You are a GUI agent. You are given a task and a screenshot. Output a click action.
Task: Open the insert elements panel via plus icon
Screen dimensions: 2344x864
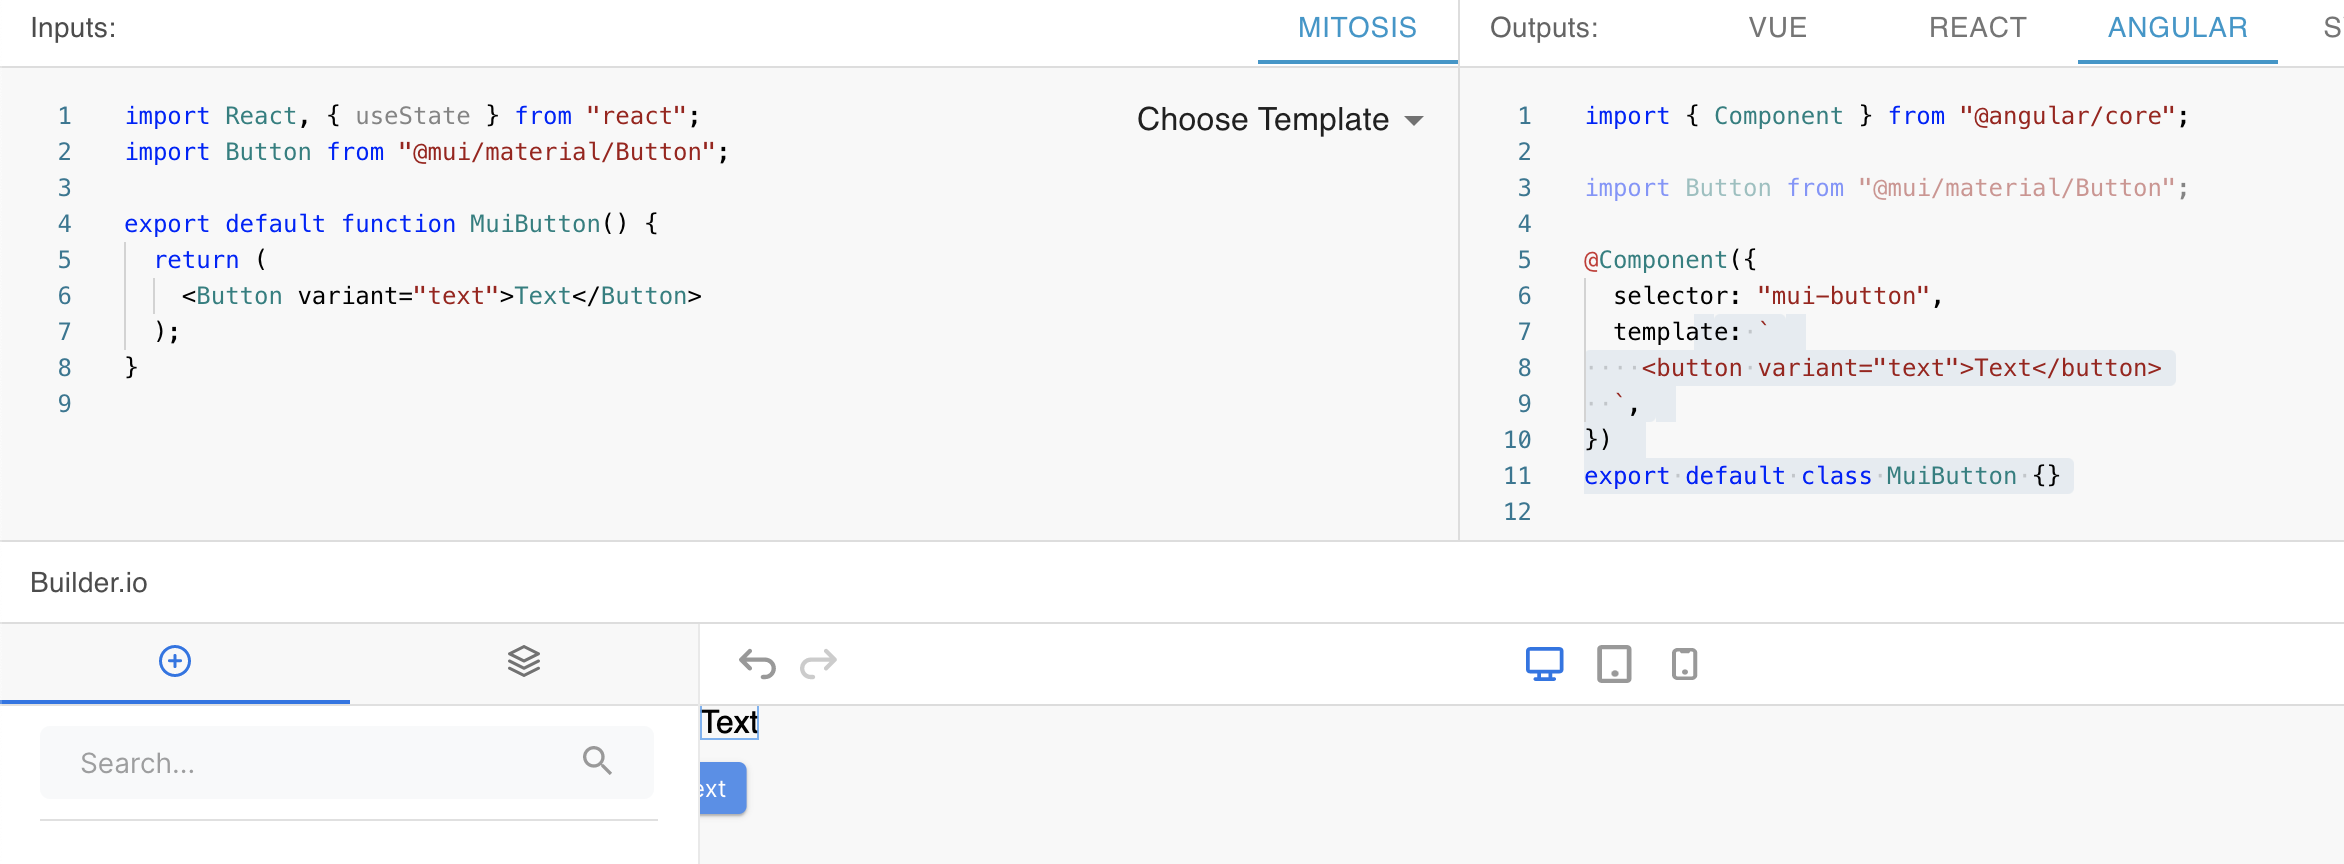(175, 662)
